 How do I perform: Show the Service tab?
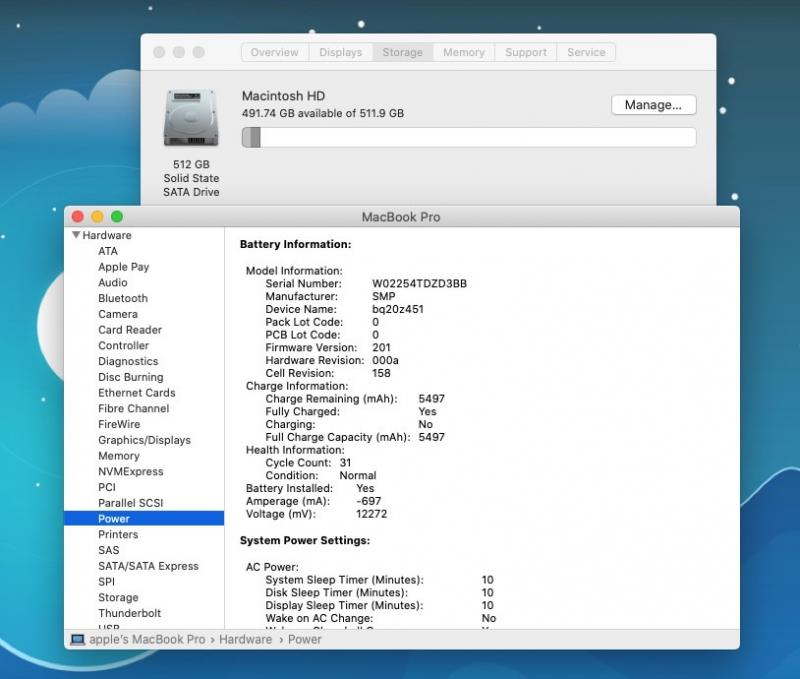(586, 52)
